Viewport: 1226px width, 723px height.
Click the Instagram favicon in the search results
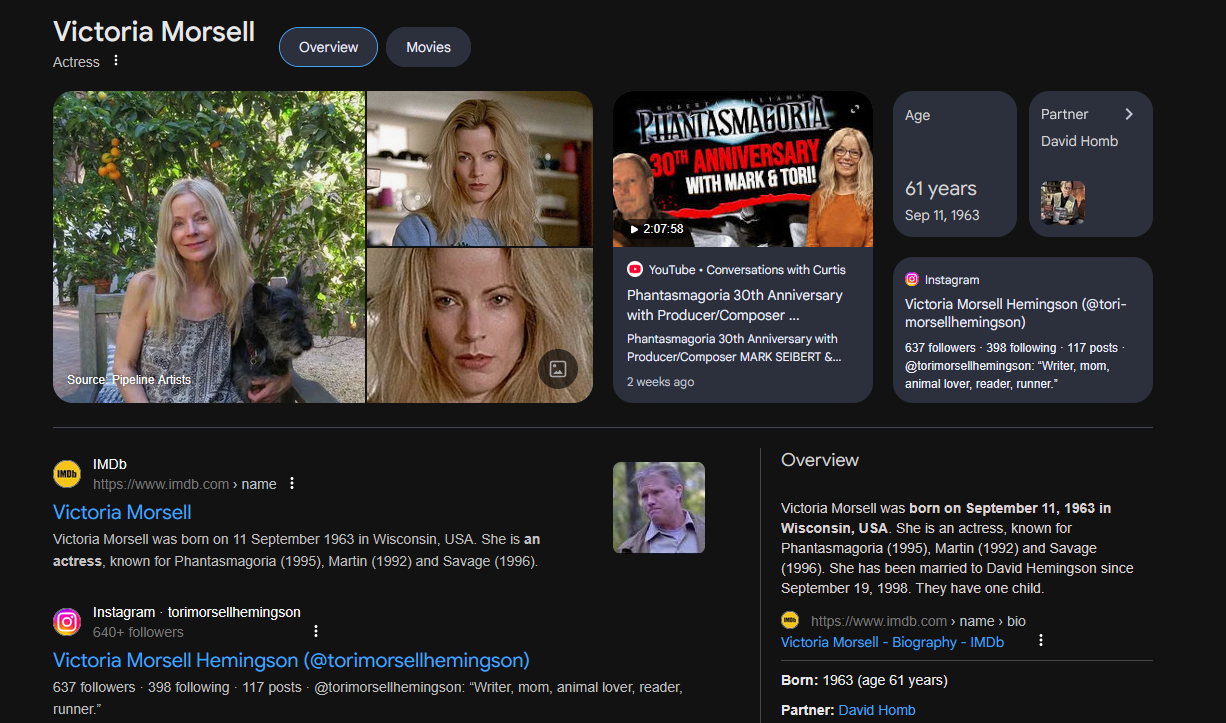(67, 622)
